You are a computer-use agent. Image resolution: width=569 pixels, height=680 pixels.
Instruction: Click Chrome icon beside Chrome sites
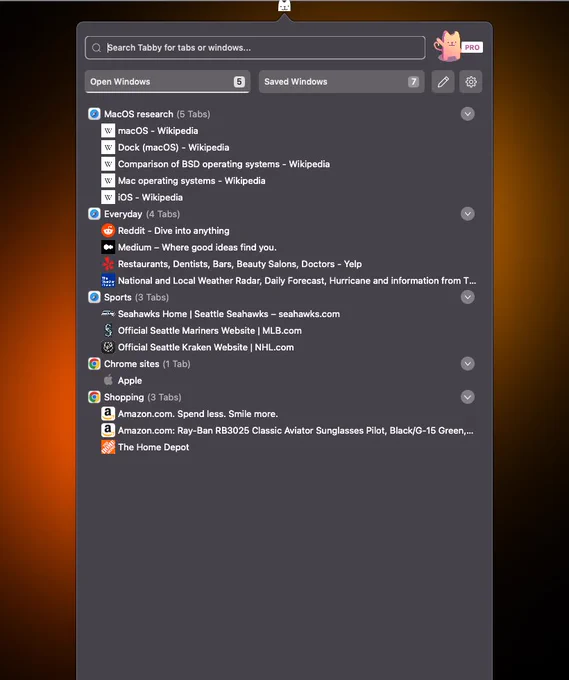pyautogui.click(x=94, y=364)
